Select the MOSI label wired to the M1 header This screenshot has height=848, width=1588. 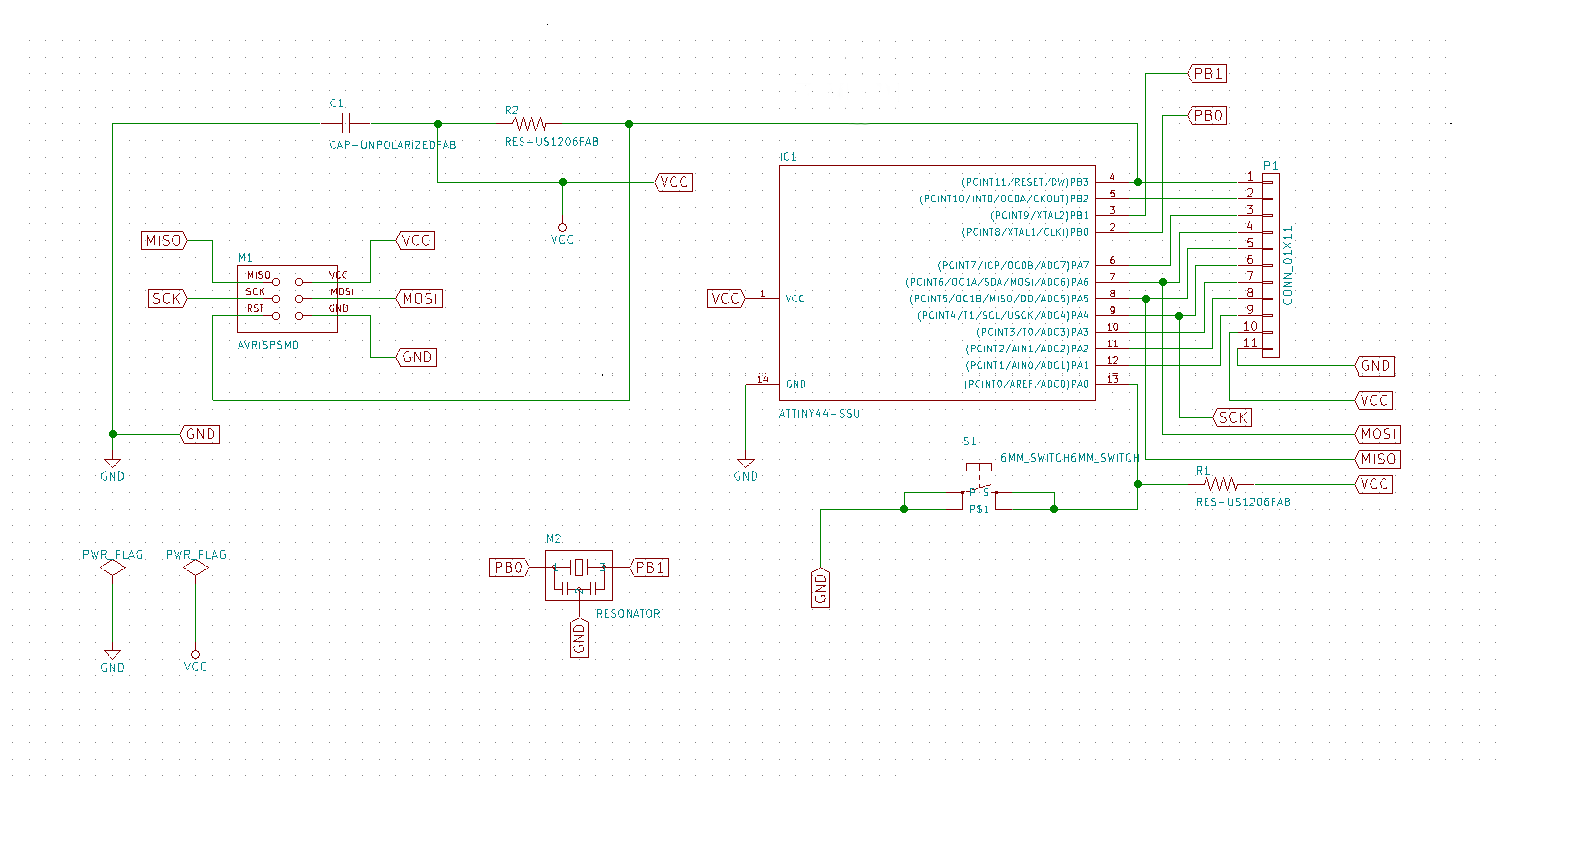click(x=419, y=299)
